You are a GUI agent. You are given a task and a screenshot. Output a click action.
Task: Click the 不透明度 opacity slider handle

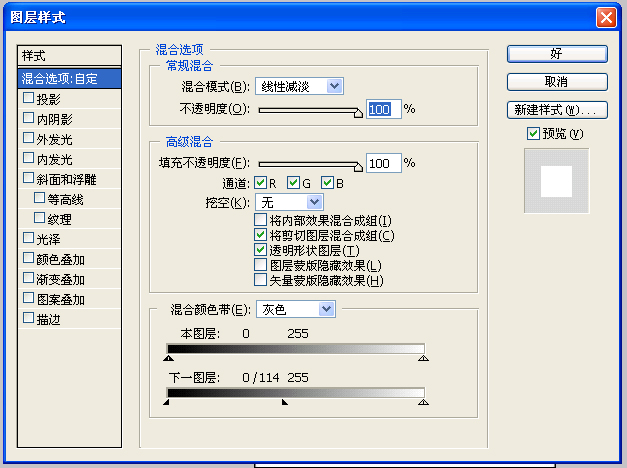point(358,113)
